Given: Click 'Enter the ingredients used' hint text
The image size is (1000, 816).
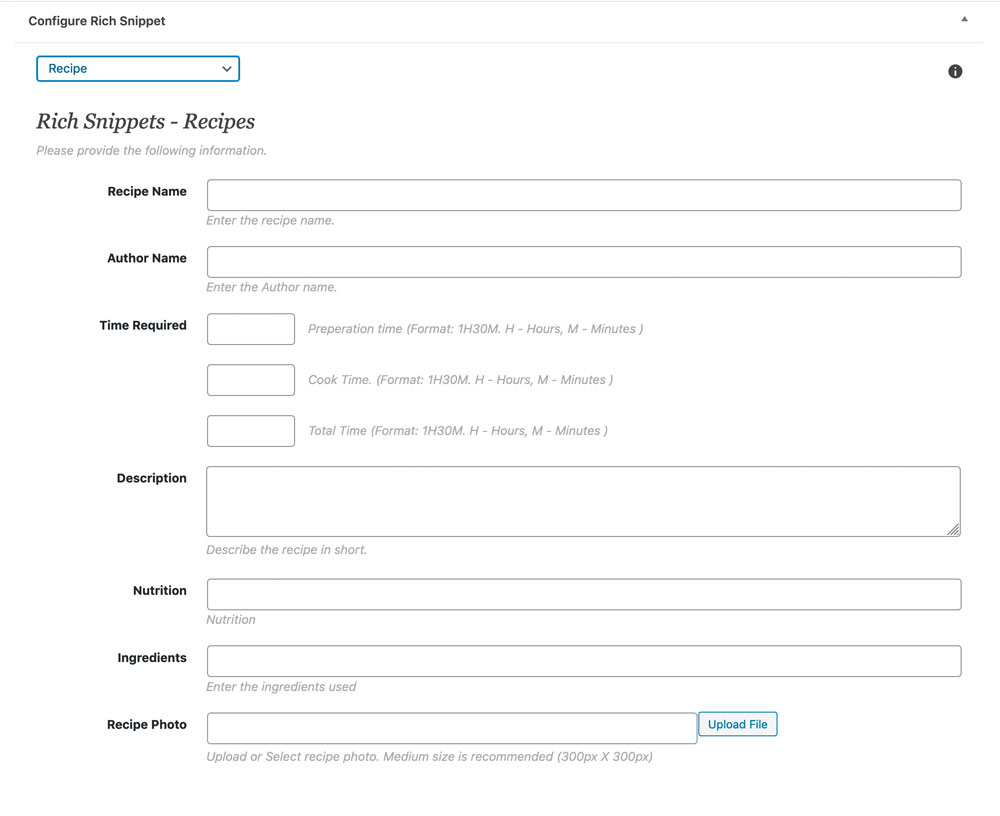Looking at the screenshot, I should [281, 687].
